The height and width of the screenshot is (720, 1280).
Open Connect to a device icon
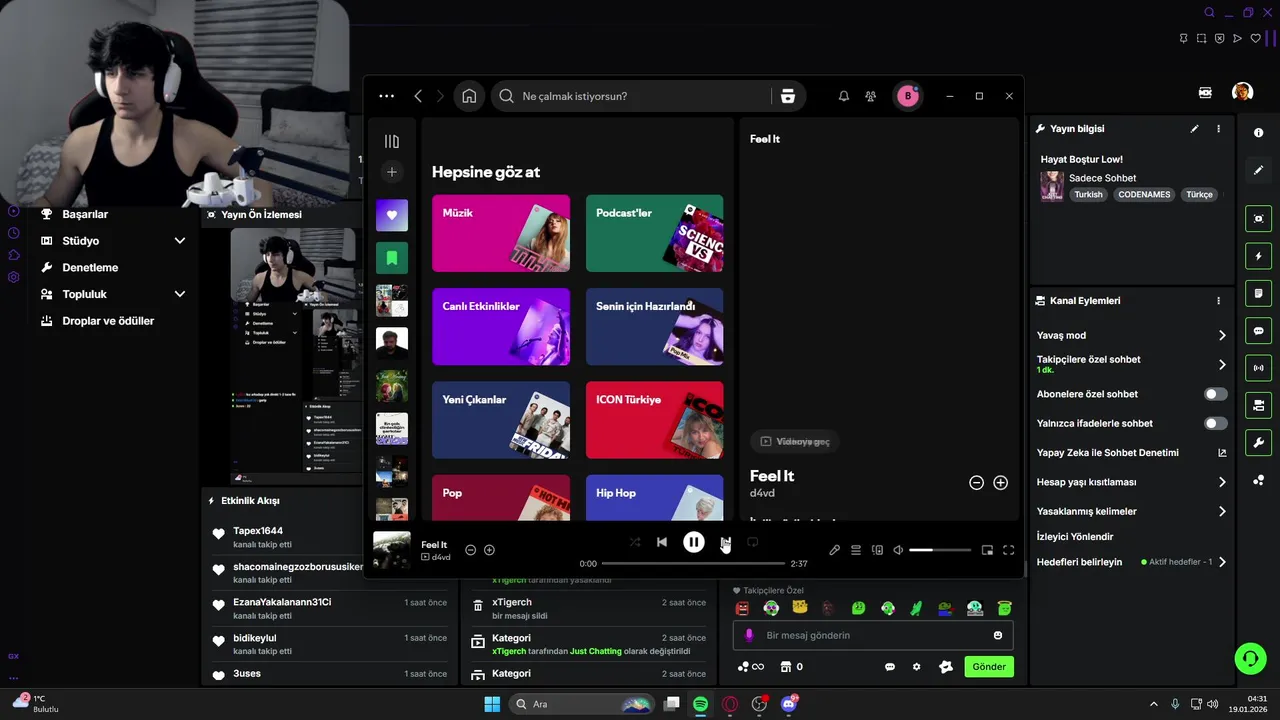[877, 550]
